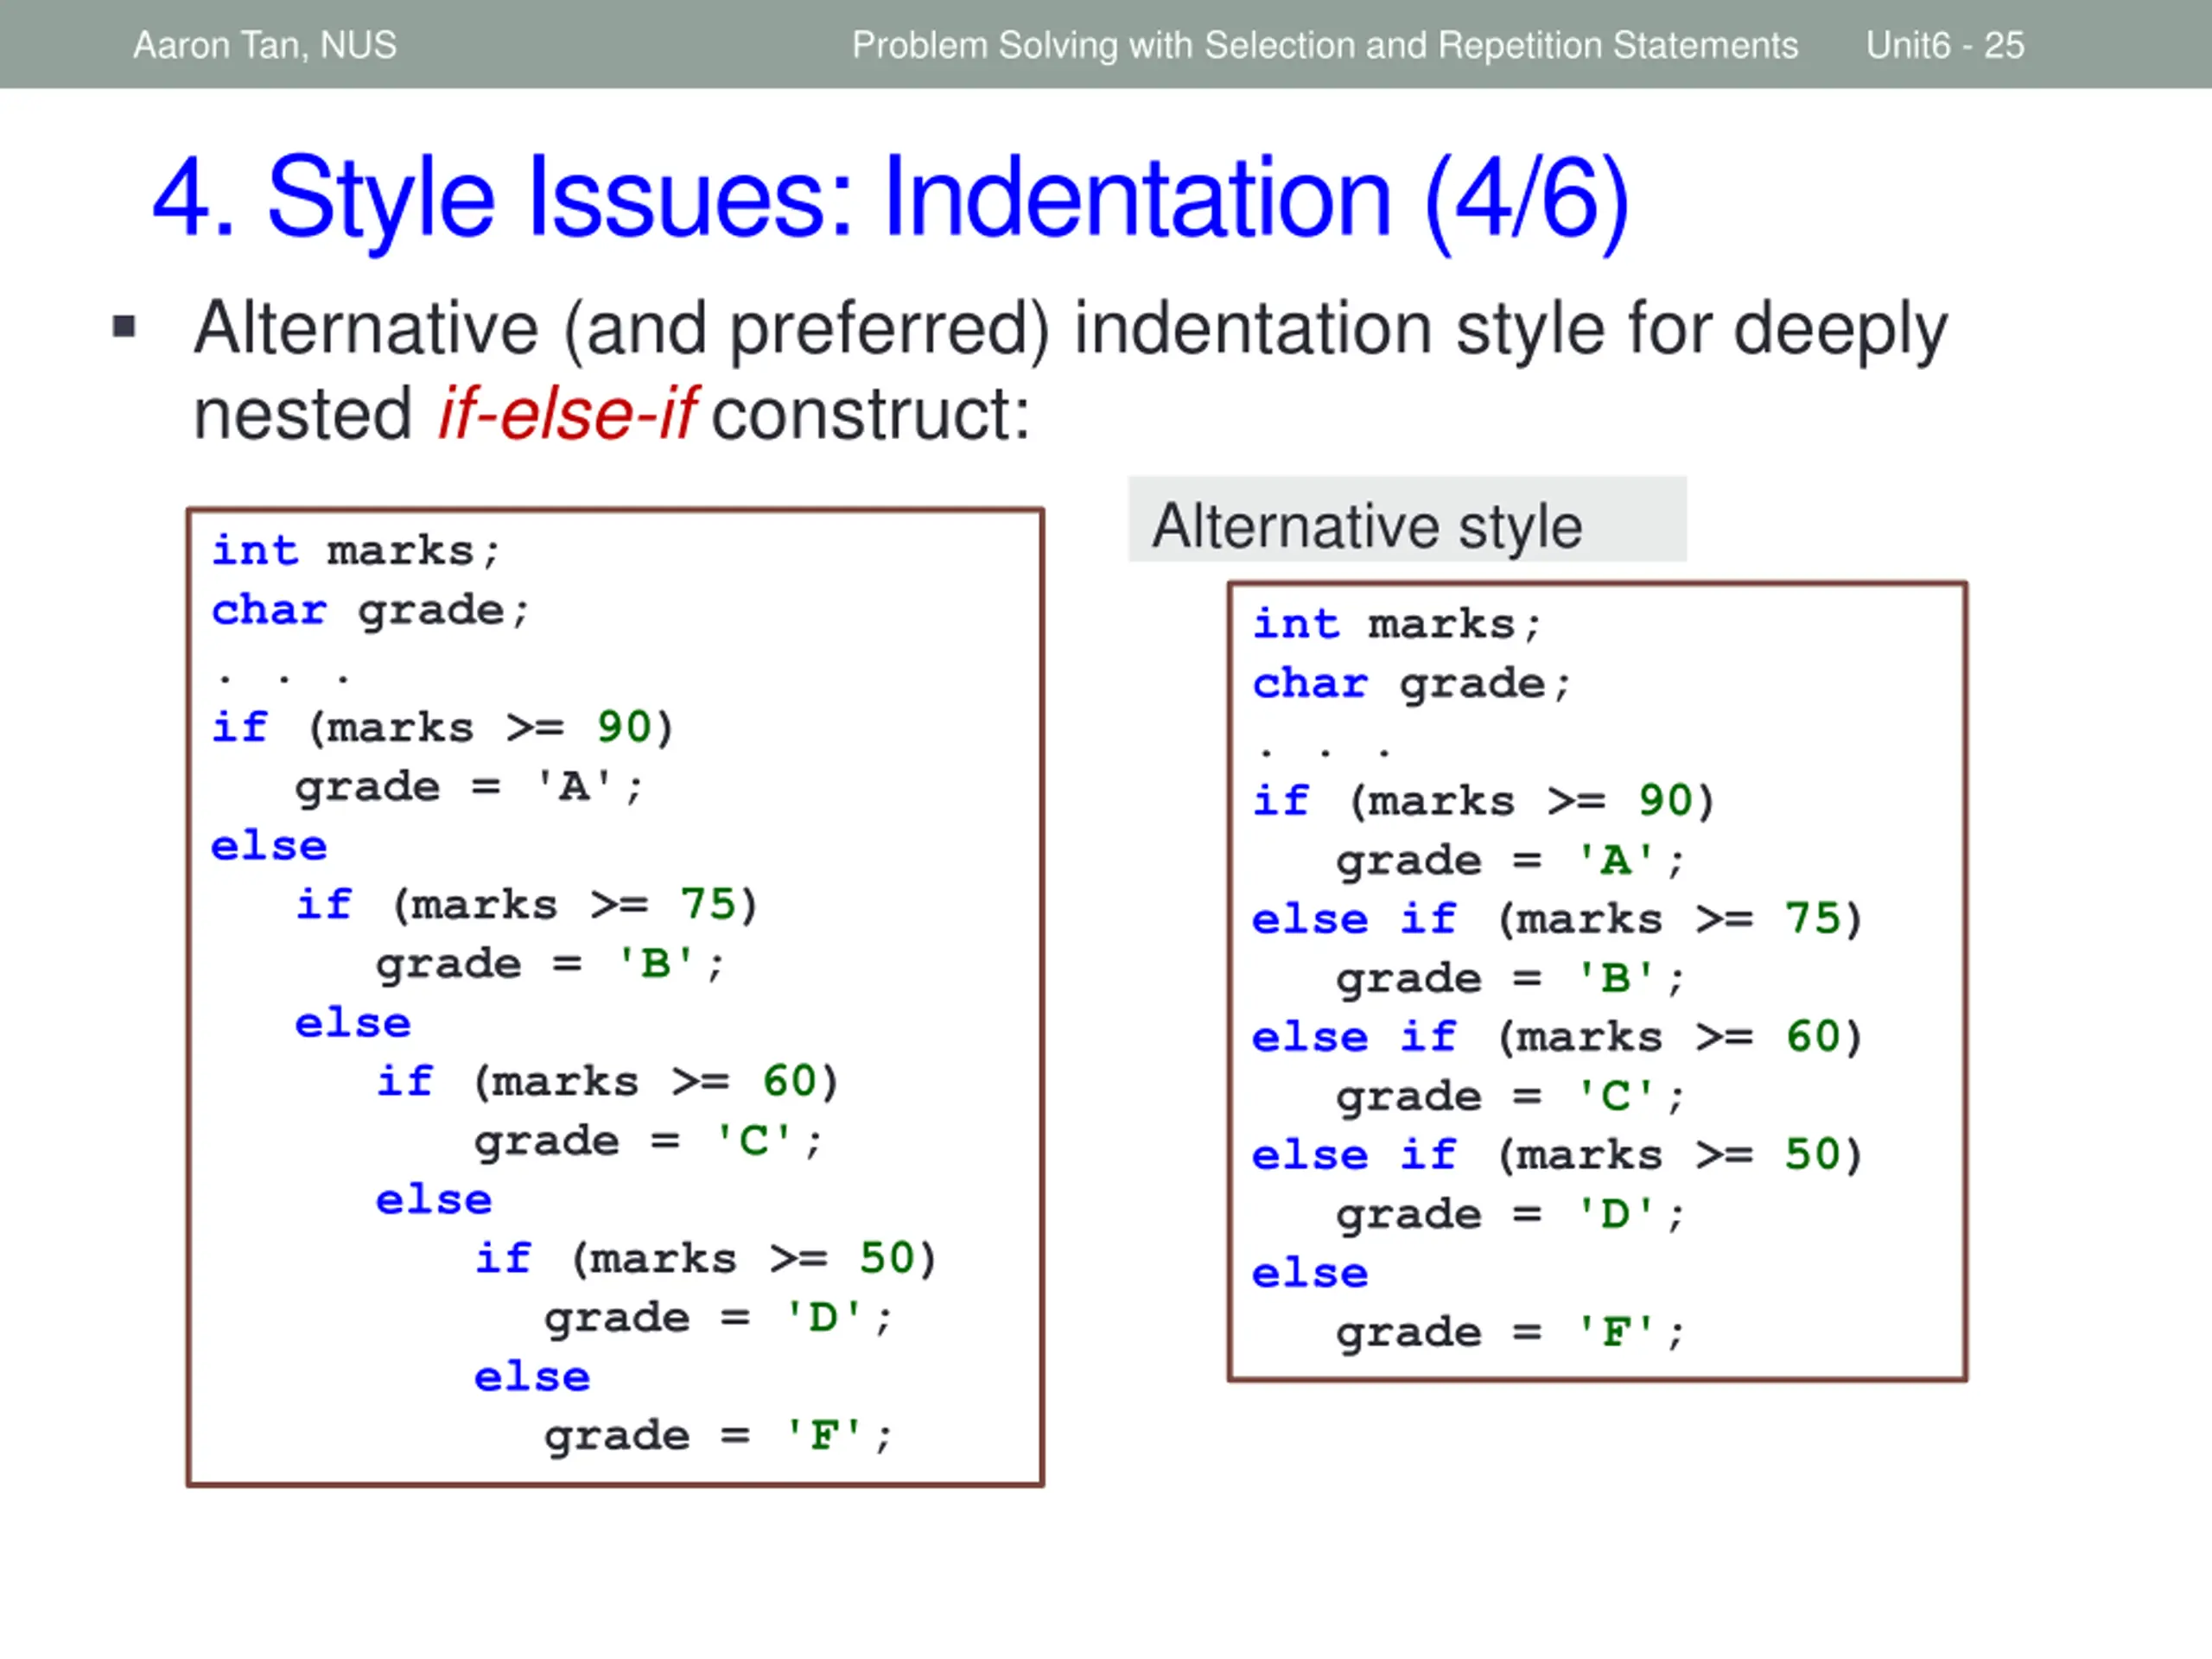The height and width of the screenshot is (1659, 2212).
Task: Click the final 'else' in the right code box
Action: coord(1310,1273)
